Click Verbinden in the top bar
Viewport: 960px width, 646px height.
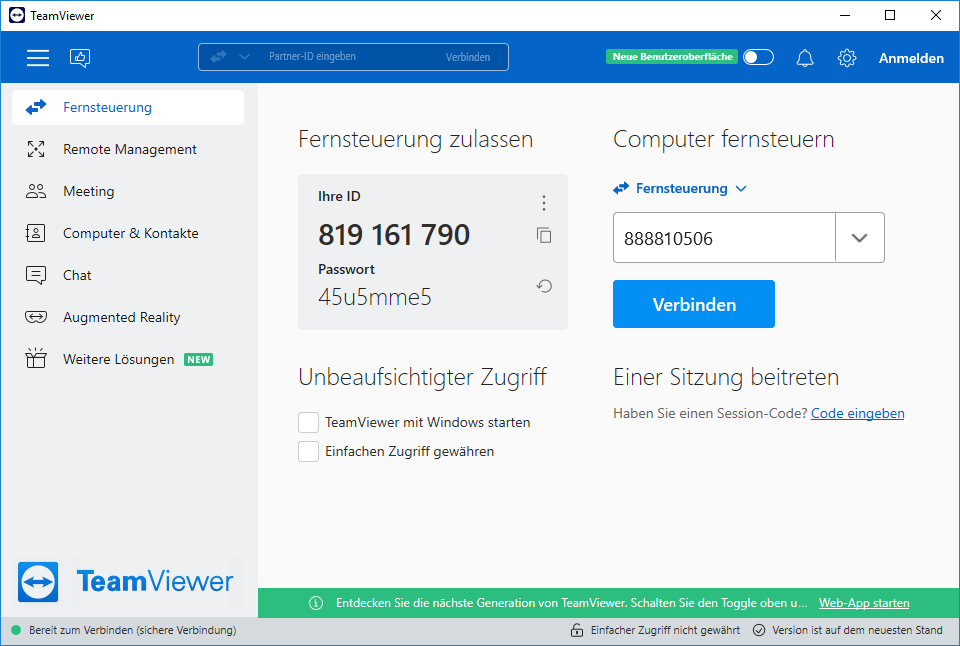[x=468, y=57]
